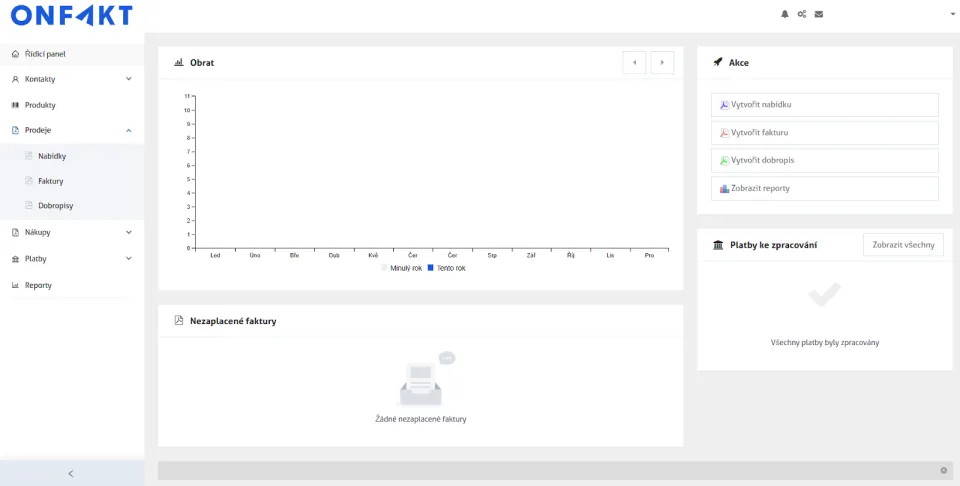Click Vytvořit dobropis action

pos(825,160)
